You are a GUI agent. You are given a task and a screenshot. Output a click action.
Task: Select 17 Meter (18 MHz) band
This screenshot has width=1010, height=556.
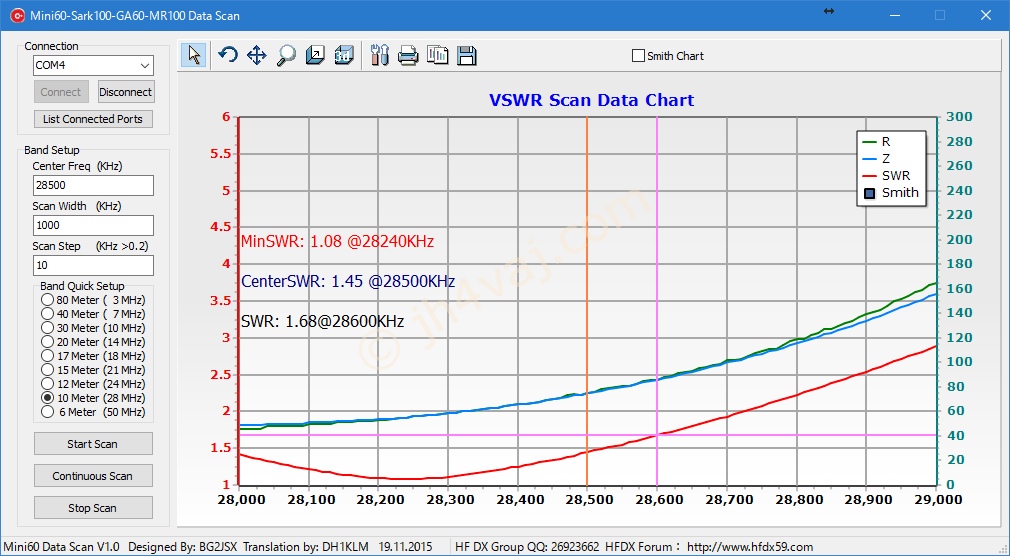point(47,356)
